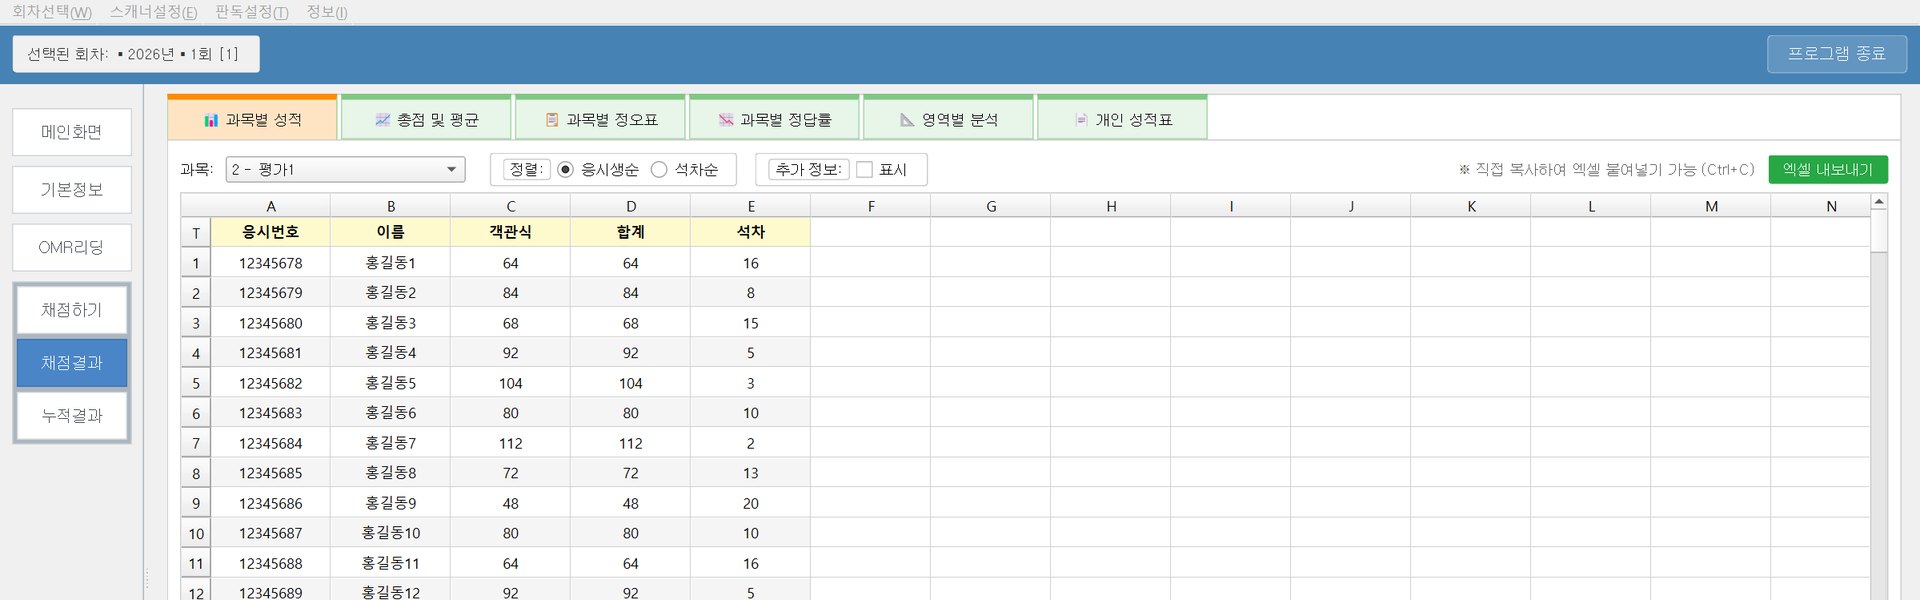
Task: Go to 메인화면 from the sidebar
Action: coord(72,132)
